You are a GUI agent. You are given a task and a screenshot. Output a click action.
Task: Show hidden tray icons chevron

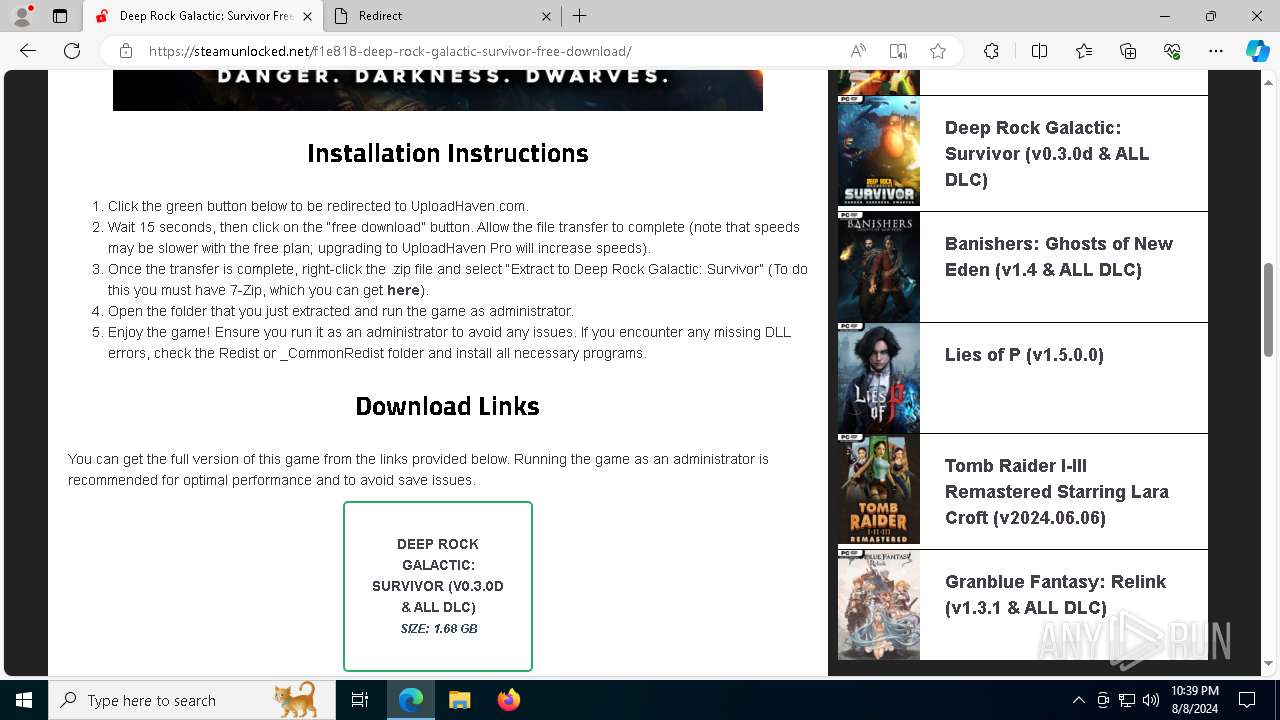tap(1078, 700)
